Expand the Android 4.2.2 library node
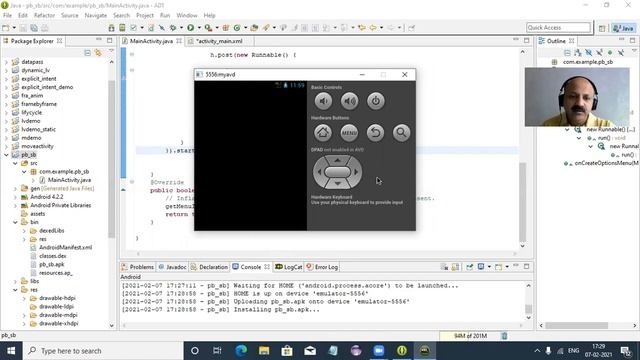 [x=15, y=197]
